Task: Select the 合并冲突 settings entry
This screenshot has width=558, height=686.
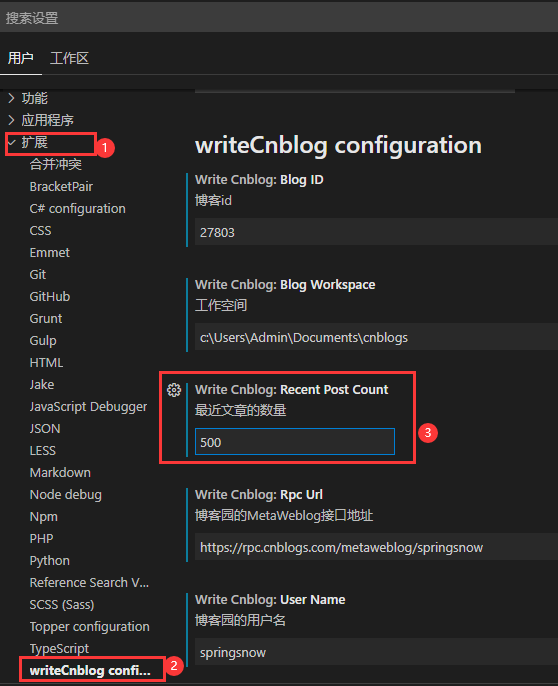Action: pos(56,164)
